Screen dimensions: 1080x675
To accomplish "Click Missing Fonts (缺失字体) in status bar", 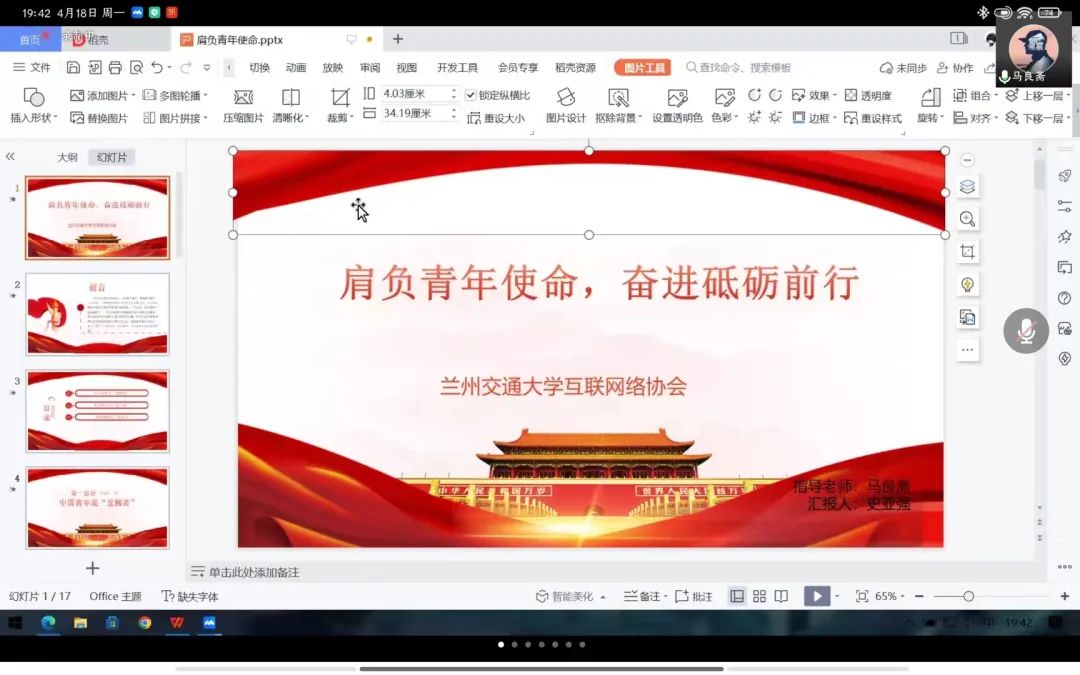I will (190, 596).
